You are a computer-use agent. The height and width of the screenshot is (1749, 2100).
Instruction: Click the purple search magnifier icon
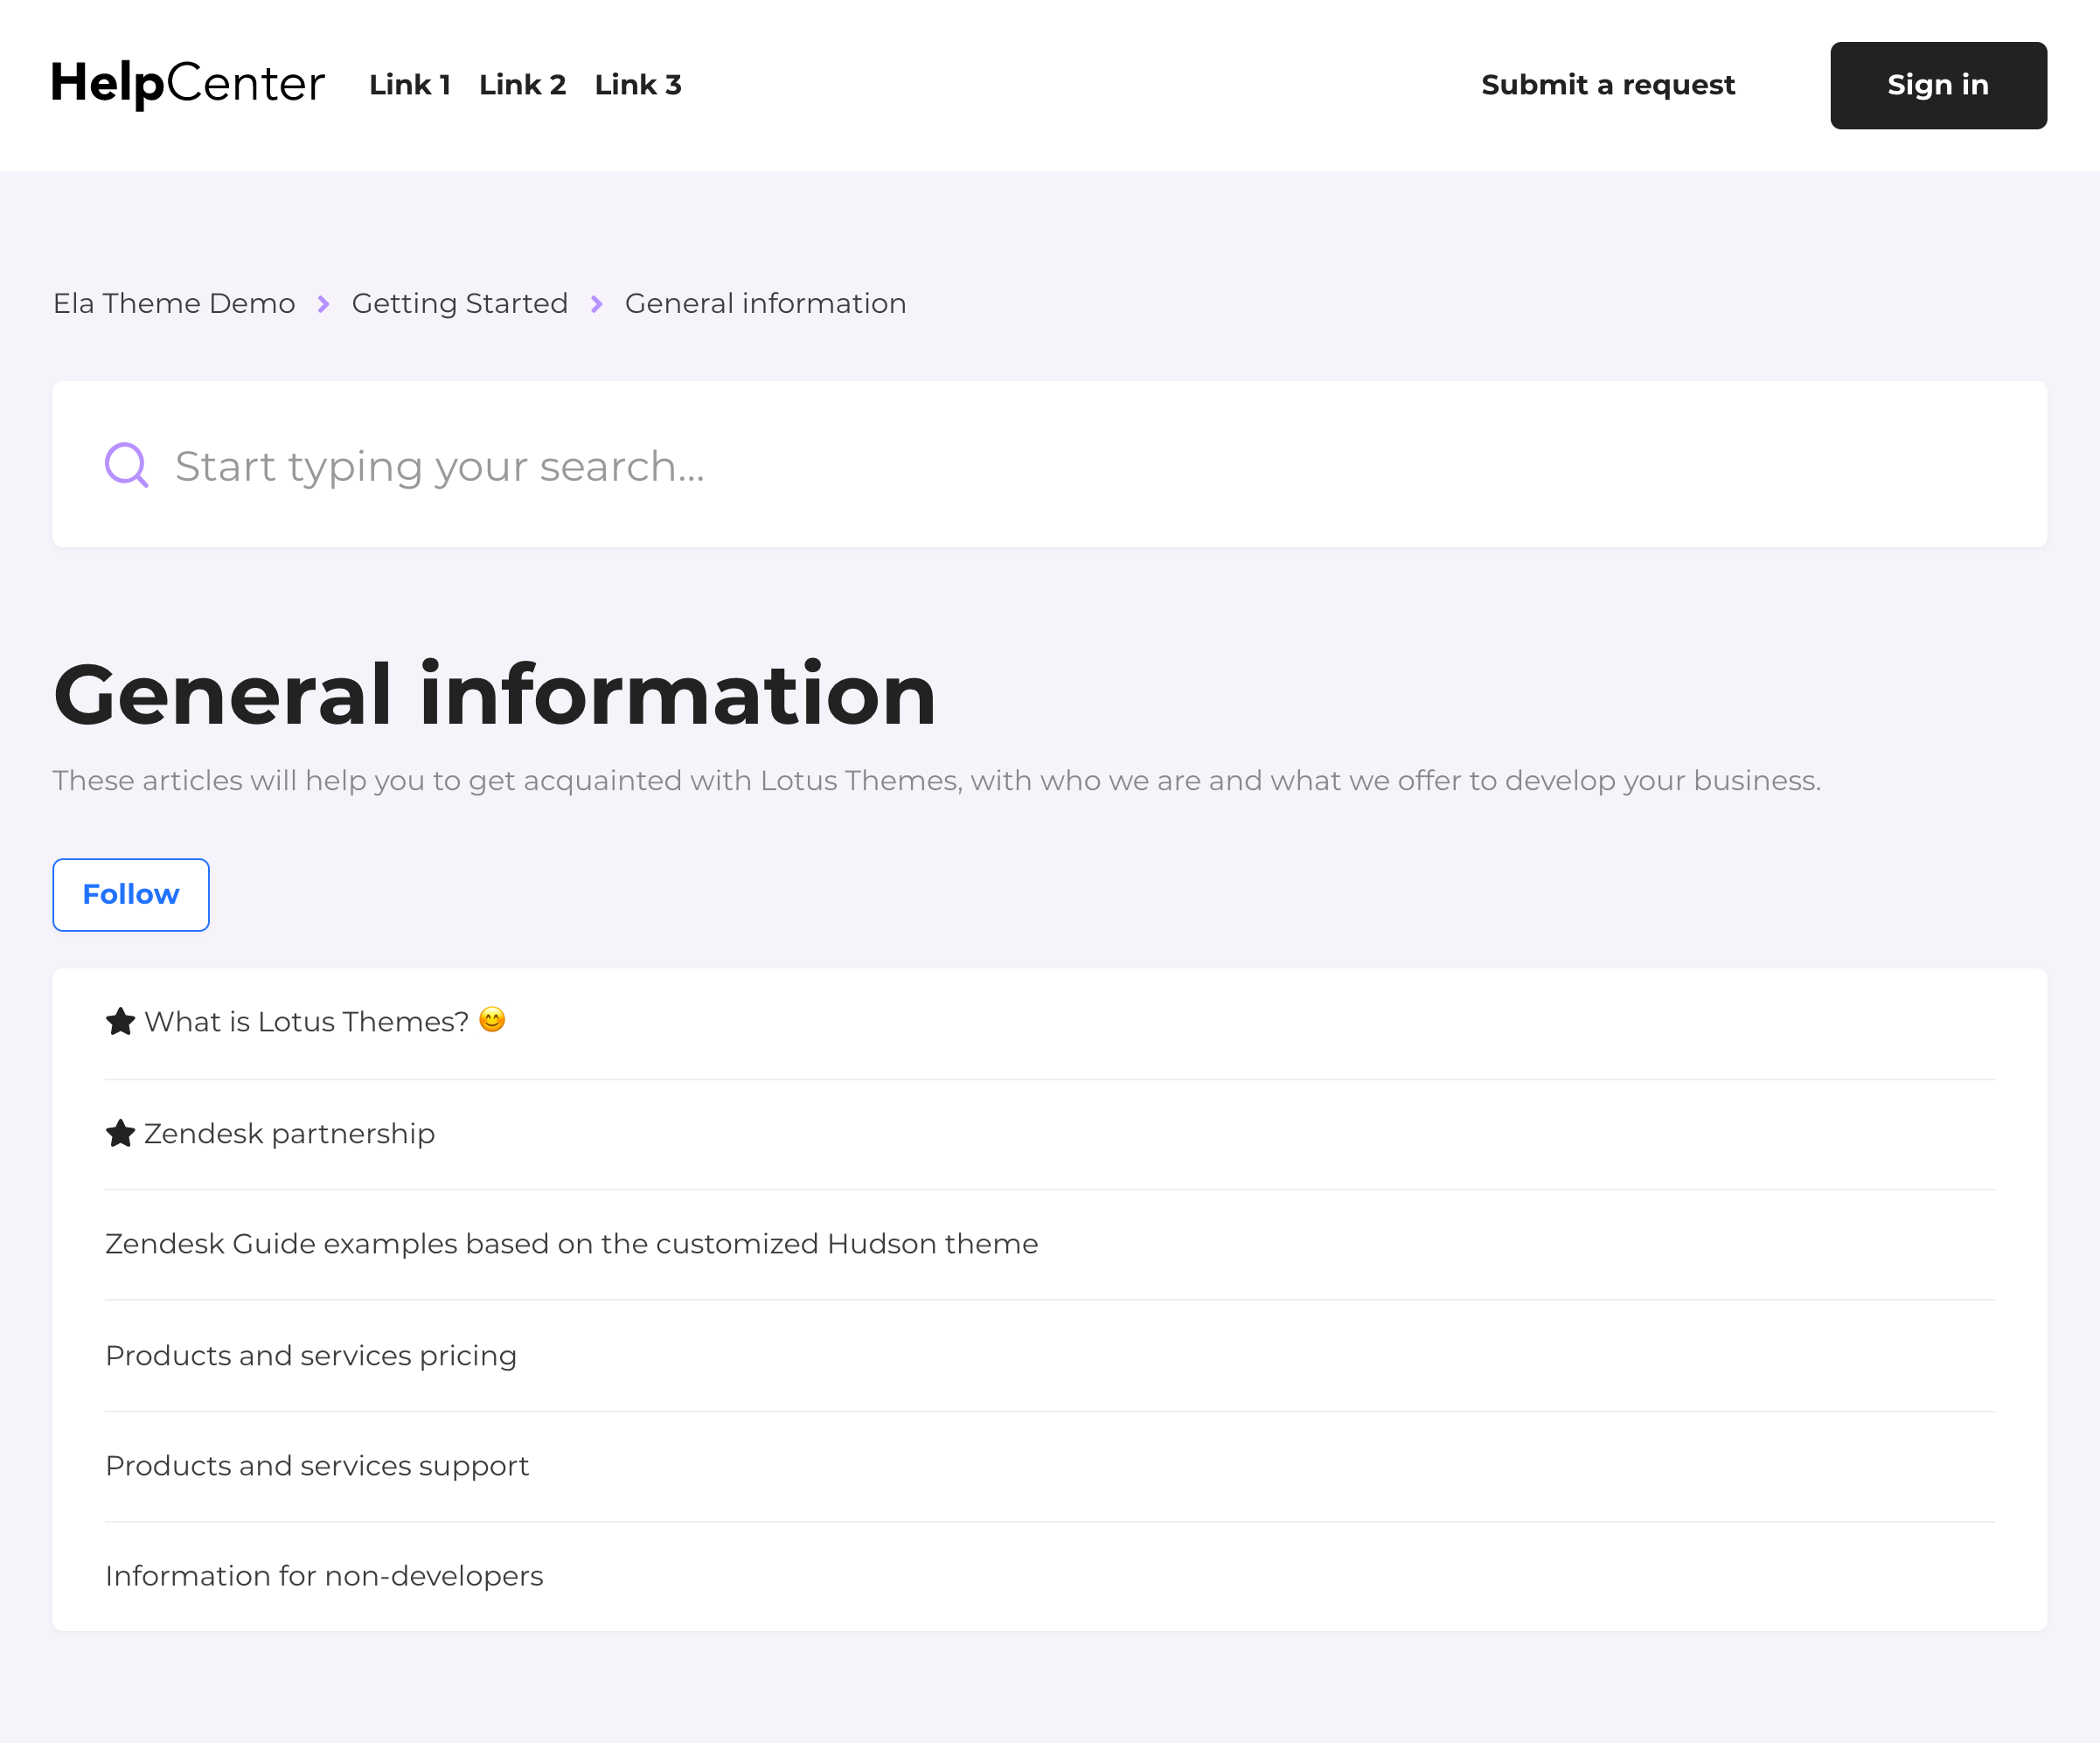[x=127, y=465]
